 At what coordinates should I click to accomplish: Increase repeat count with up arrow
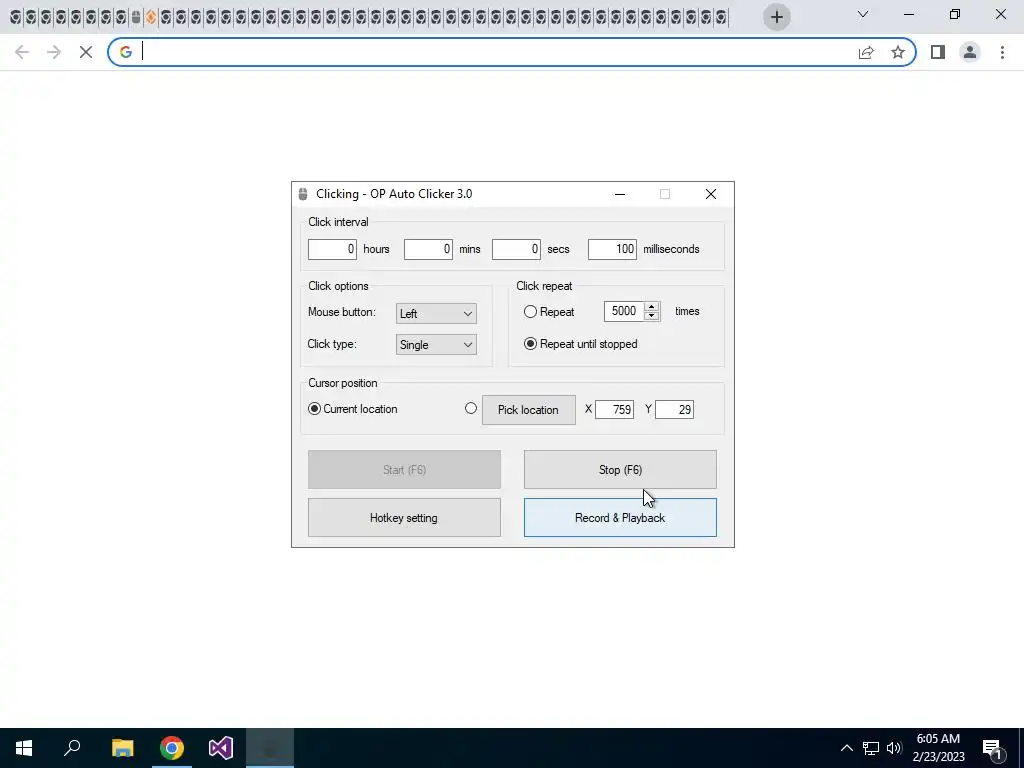[651, 307]
